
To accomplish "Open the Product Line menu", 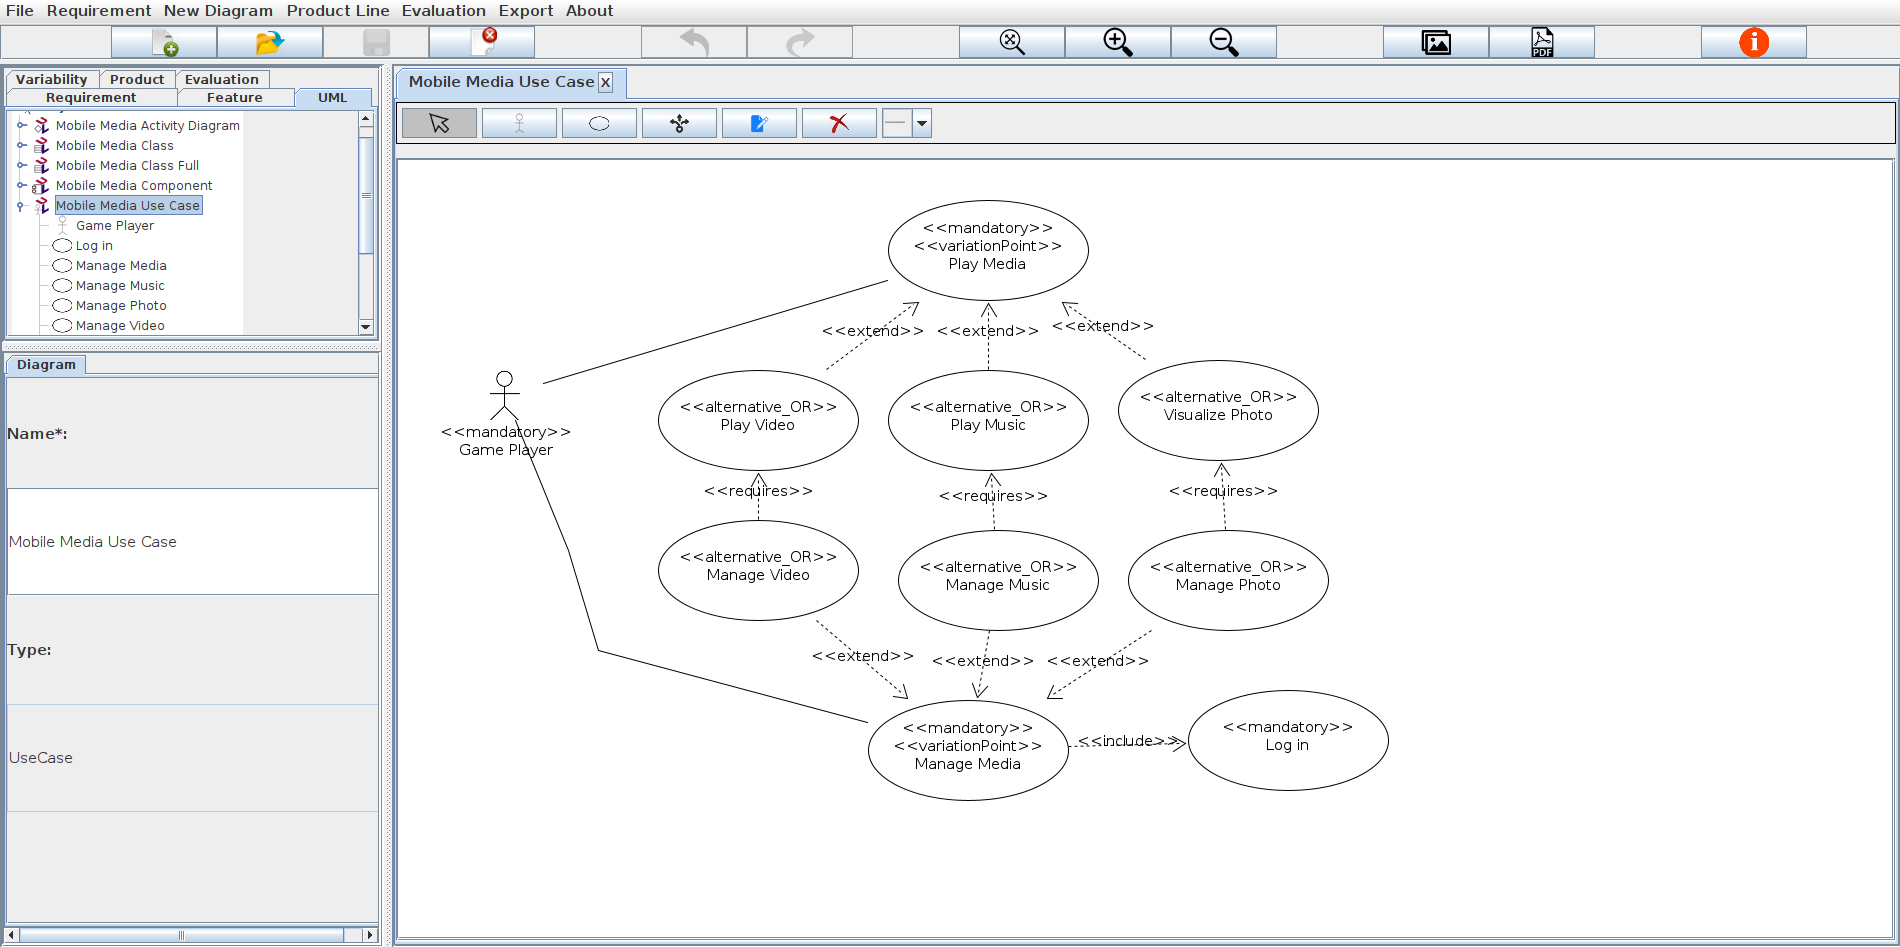I will (337, 11).
